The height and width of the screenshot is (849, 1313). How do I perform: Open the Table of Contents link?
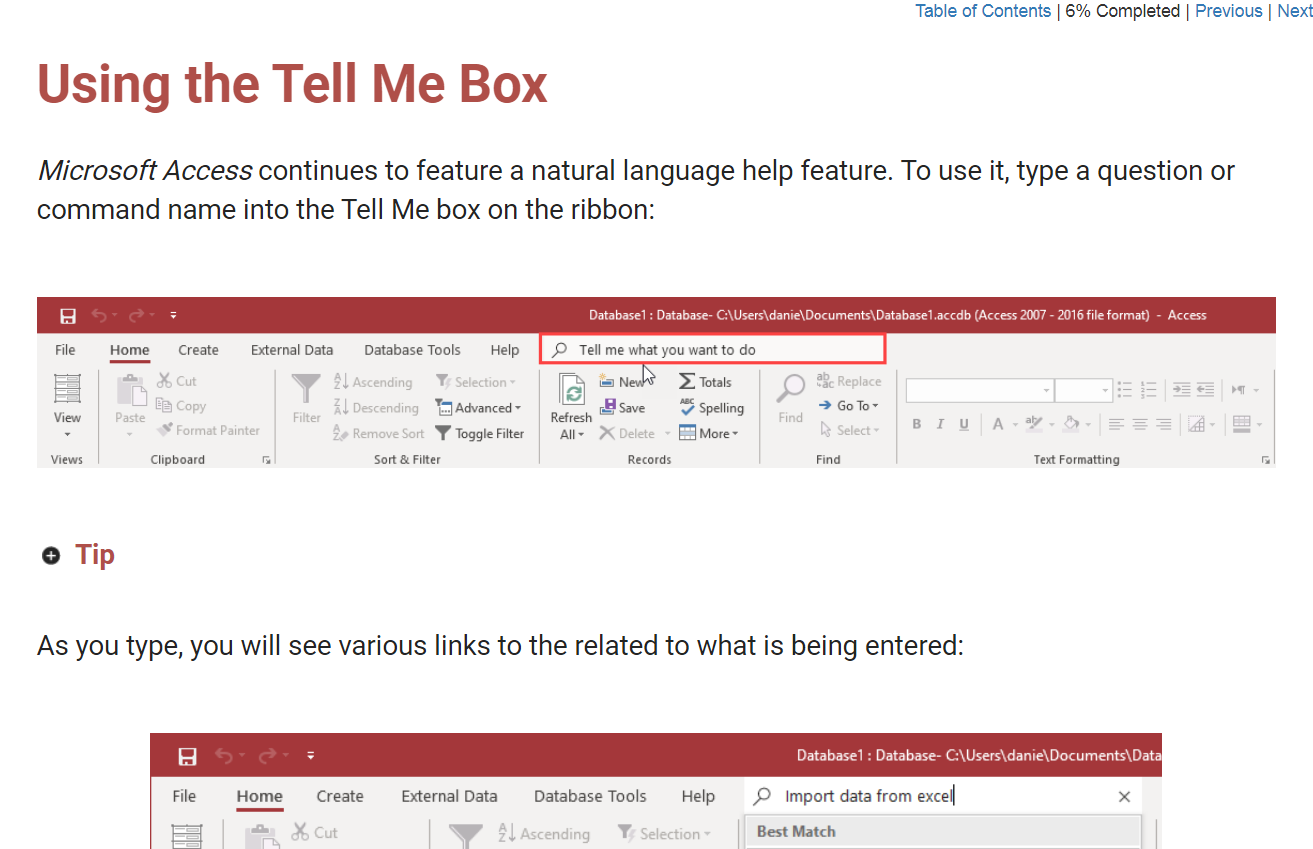983,11
